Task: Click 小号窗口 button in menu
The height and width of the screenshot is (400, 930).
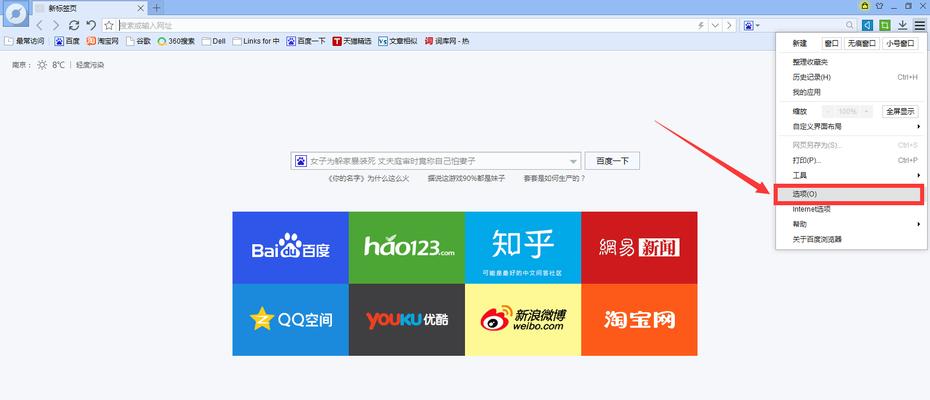Action: coord(900,43)
